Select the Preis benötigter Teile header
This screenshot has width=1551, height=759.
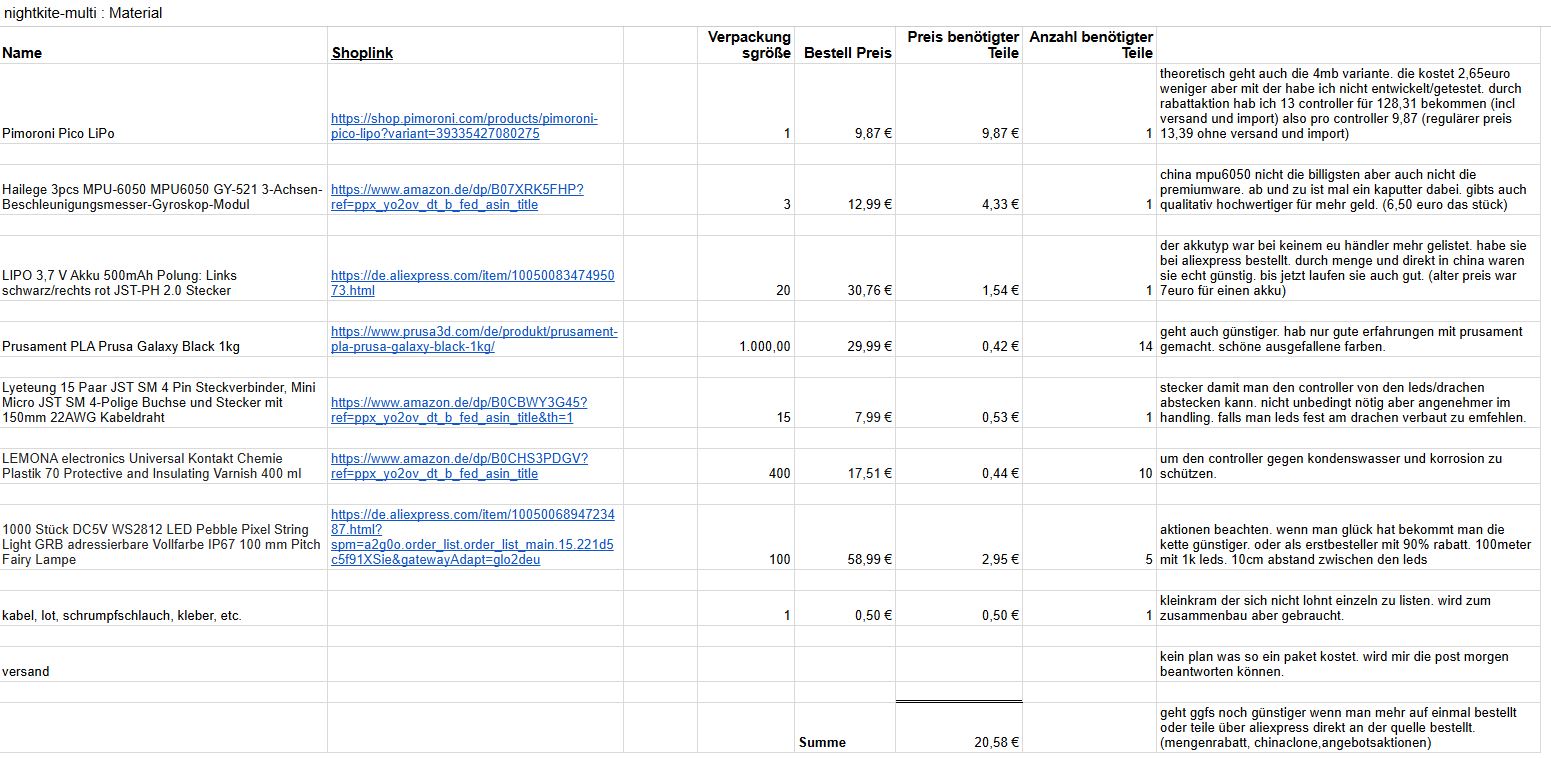coord(962,45)
